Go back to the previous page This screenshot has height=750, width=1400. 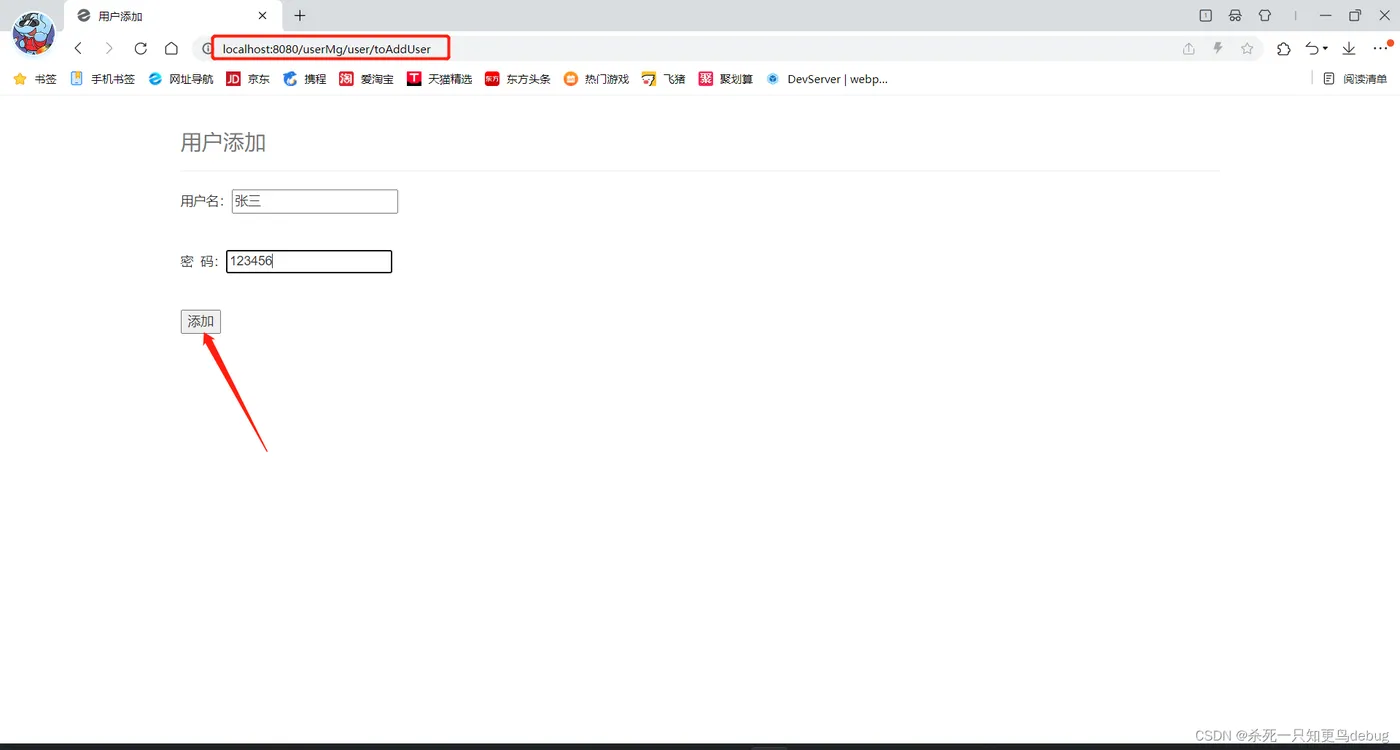pyautogui.click(x=78, y=48)
